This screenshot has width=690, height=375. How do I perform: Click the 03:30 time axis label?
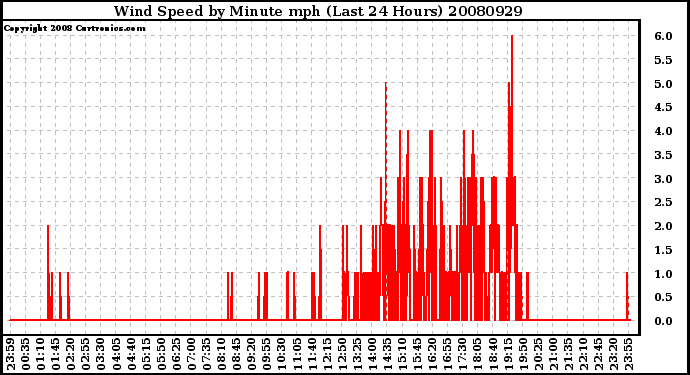(x=101, y=354)
